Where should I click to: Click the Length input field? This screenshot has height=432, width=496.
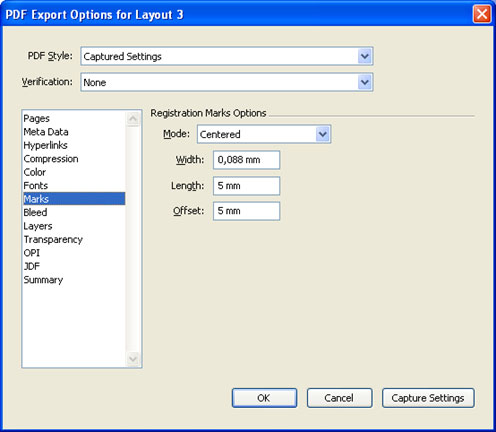pyautogui.click(x=246, y=186)
